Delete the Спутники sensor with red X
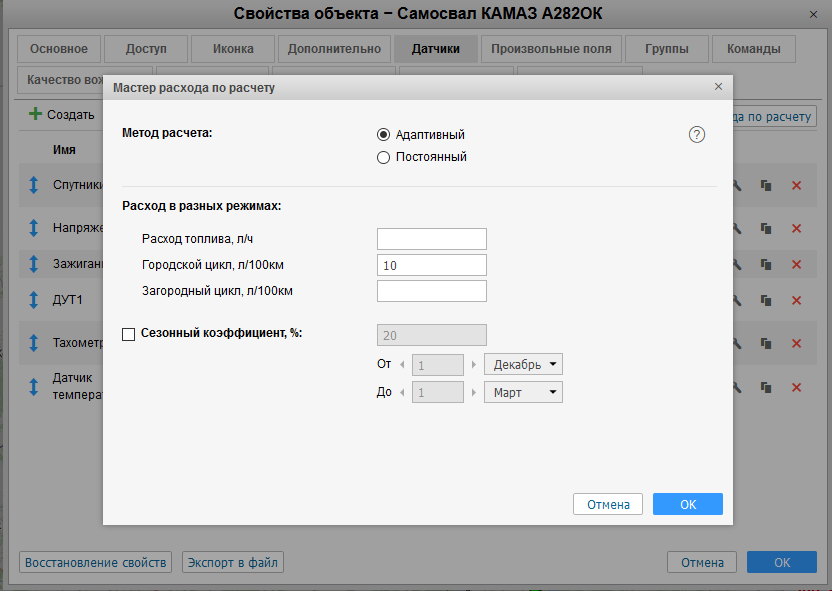Screen dimensions: 832x591 click(797, 185)
